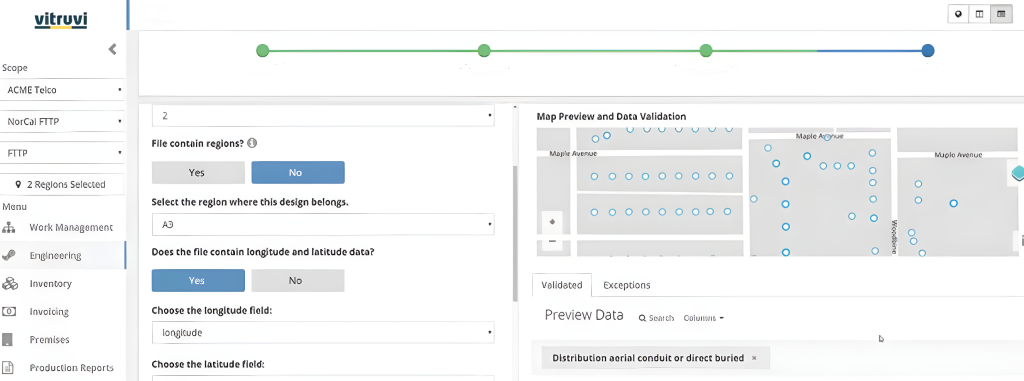Click the left form panel scrollbar
The image size is (1024, 381).
coord(514,233)
